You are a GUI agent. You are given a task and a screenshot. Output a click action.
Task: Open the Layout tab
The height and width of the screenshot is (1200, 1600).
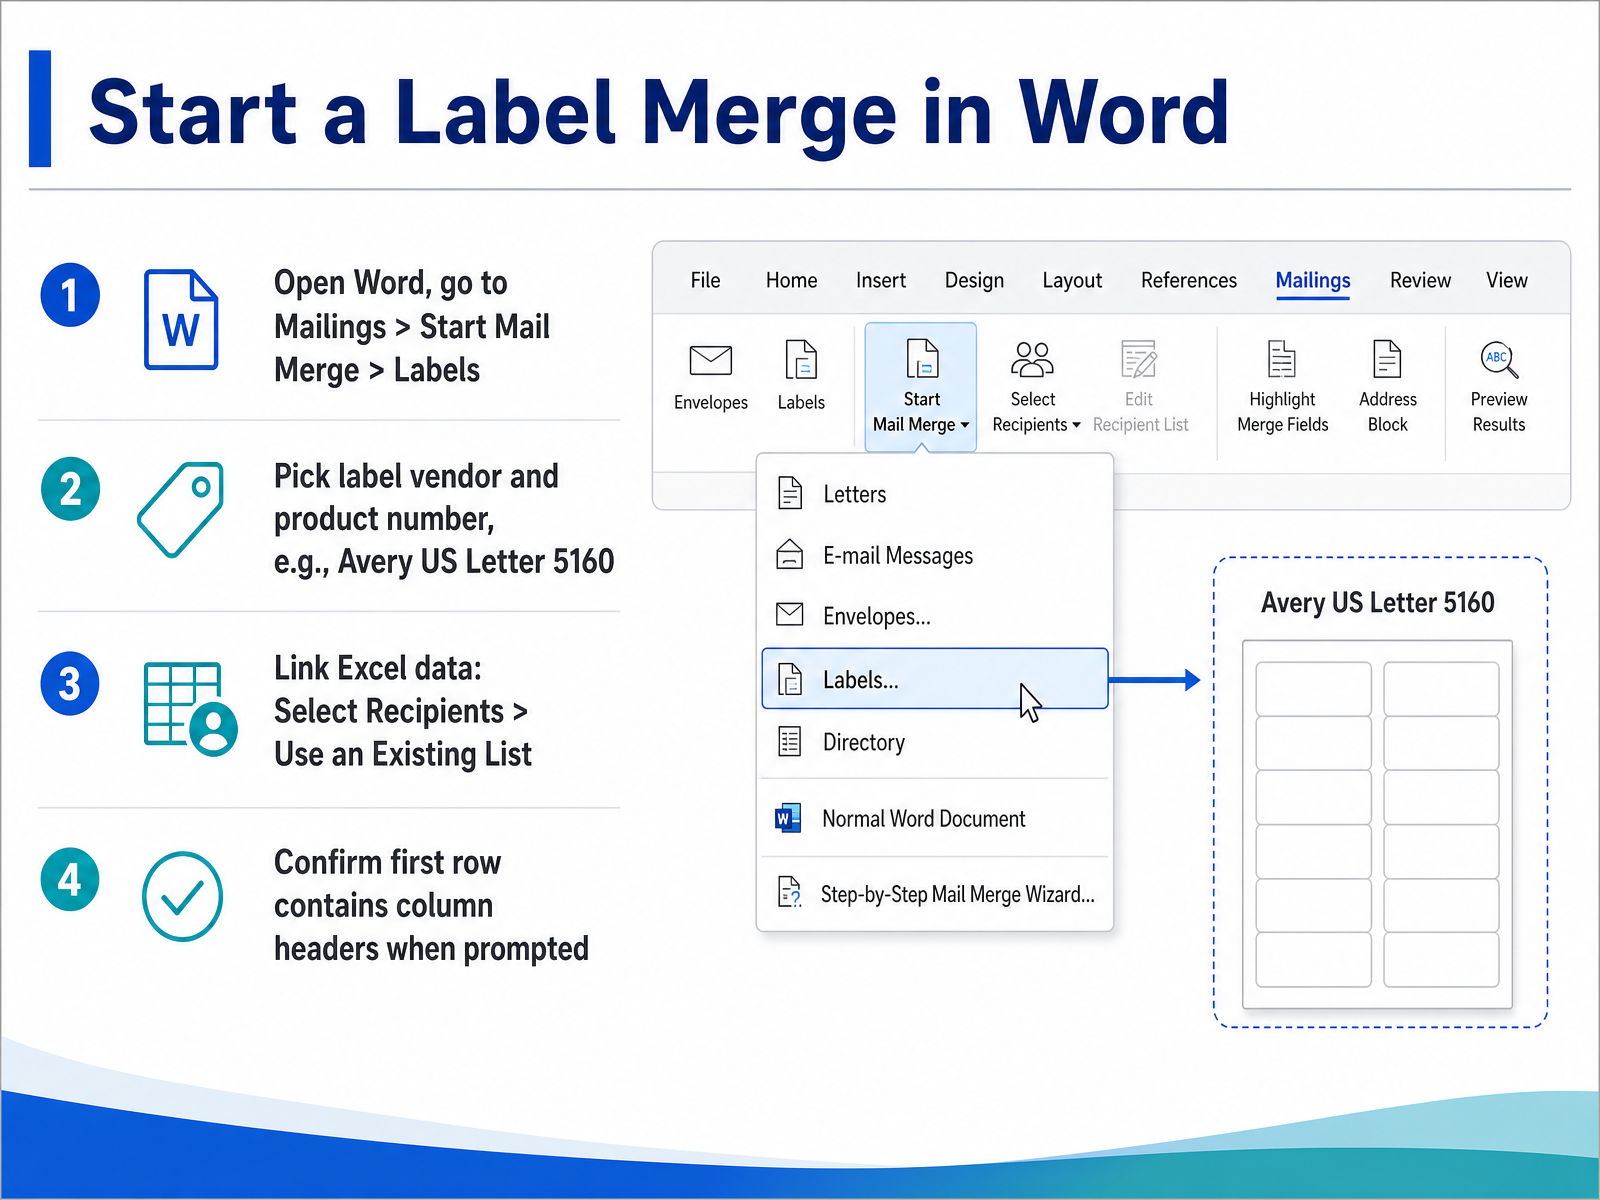coord(1072,281)
